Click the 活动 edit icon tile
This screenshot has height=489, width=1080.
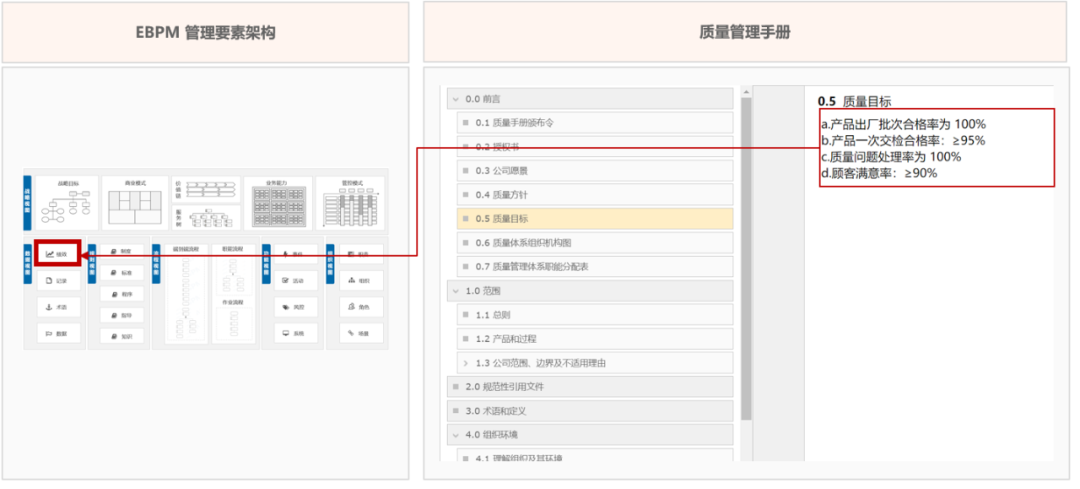point(294,281)
